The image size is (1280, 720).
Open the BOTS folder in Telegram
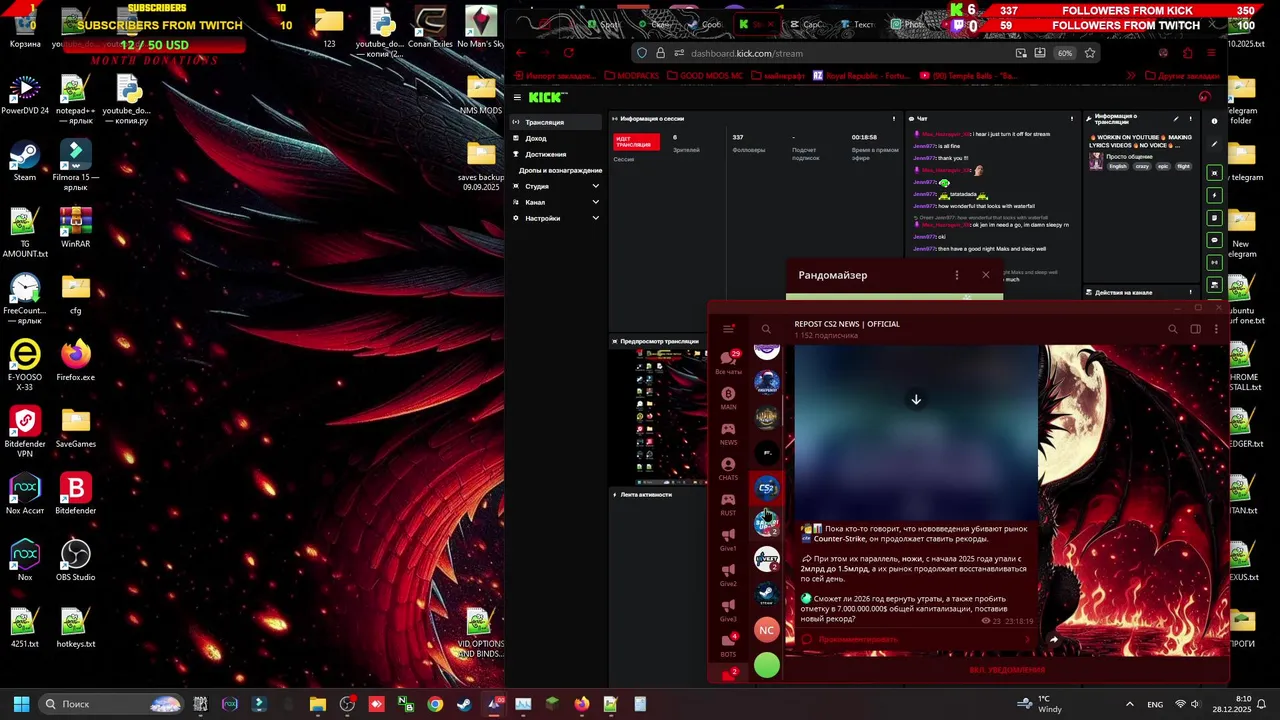click(728, 644)
